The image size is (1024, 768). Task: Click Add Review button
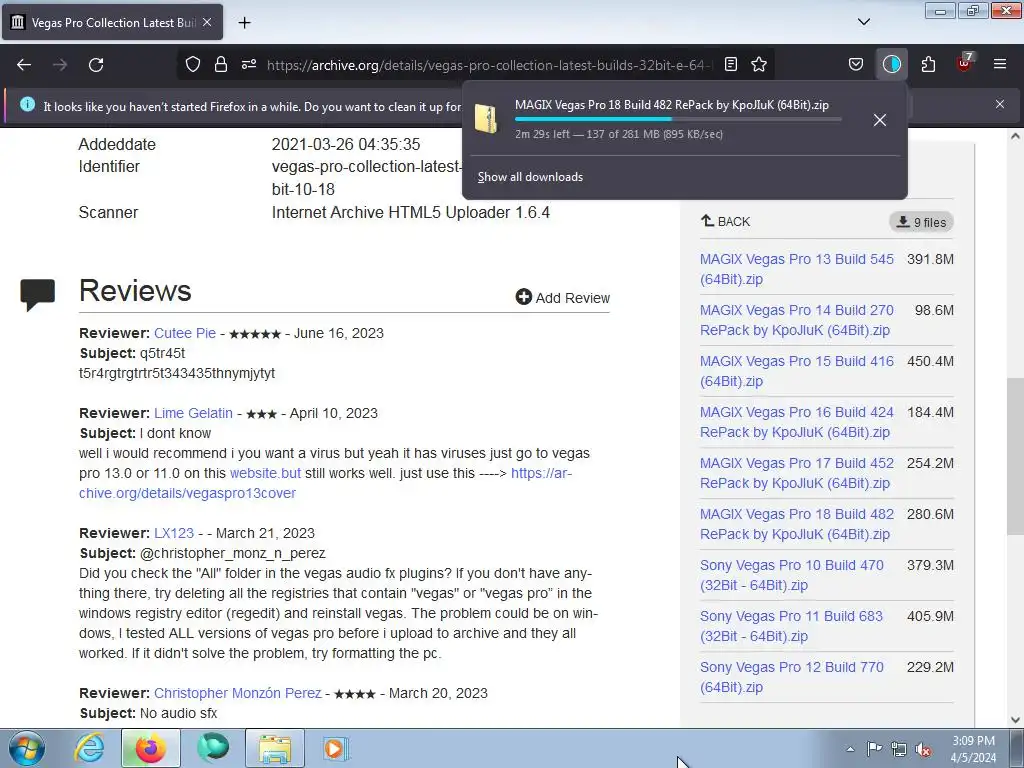pyautogui.click(x=562, y=298)
